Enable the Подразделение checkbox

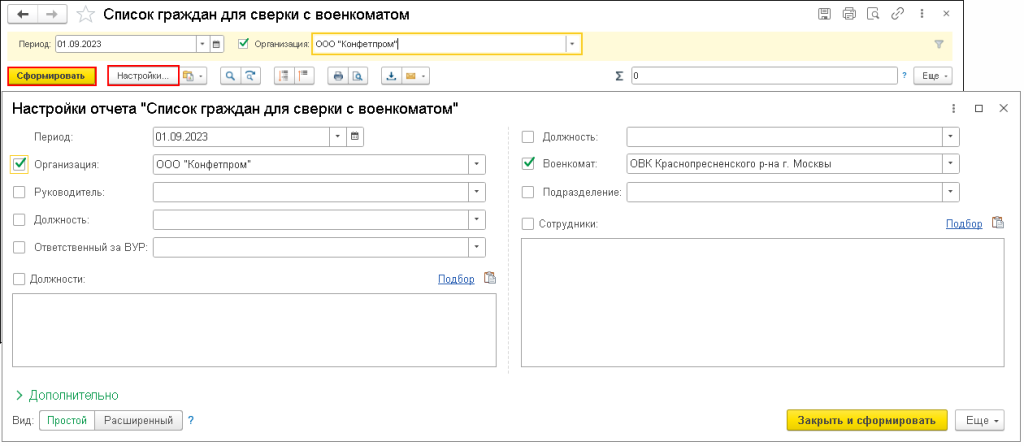(x=528, y=192)
